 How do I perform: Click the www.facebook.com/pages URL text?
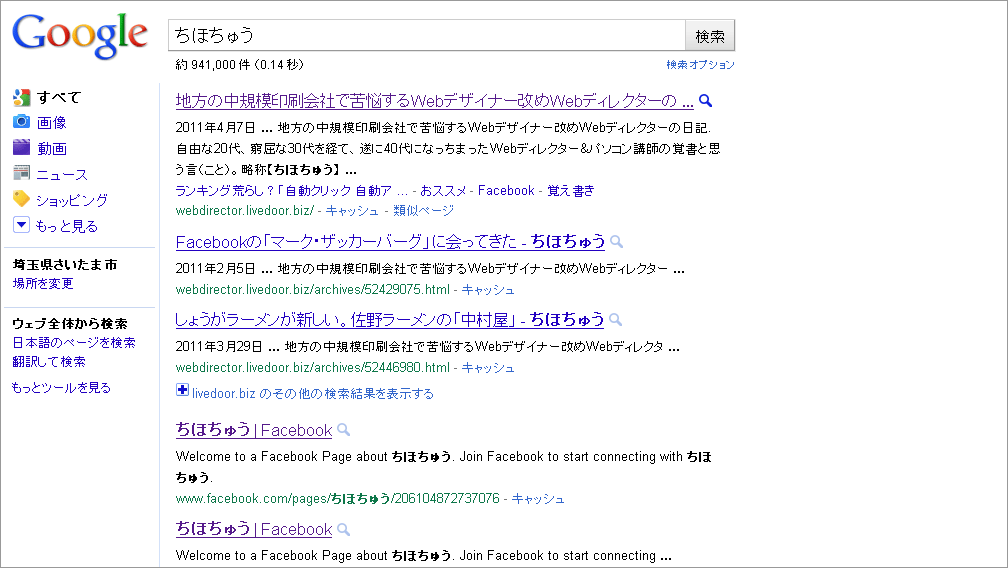point(338,499)
